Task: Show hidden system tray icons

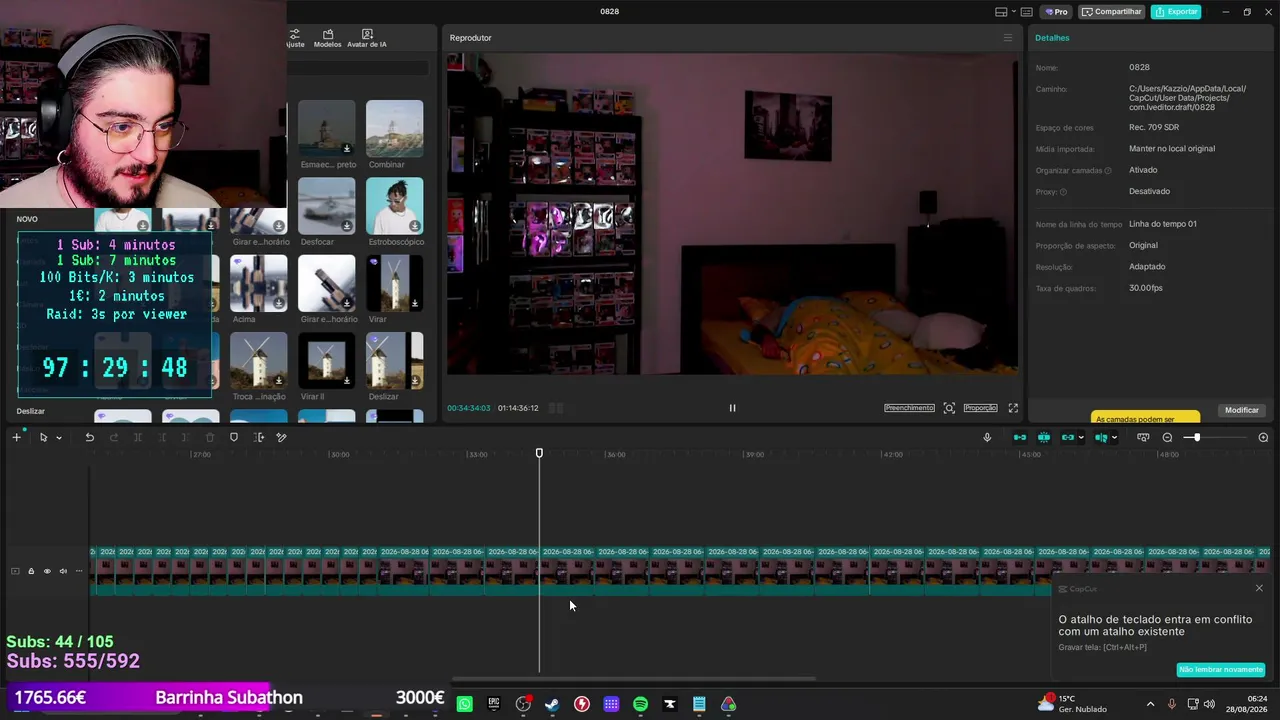Action: 1150,704
